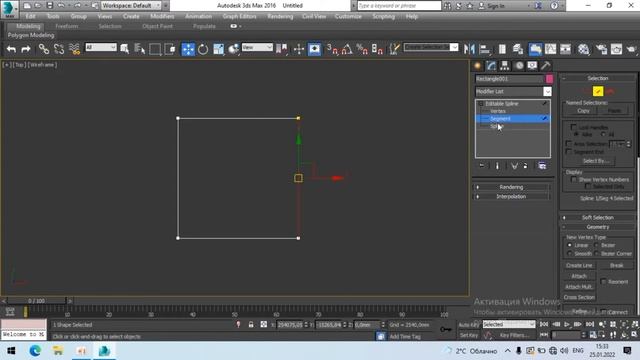The width and height of the screenshot is (640, 360).
Task: Choose Rectangular Selection Region tool
Action: click(x=155, y=49)
